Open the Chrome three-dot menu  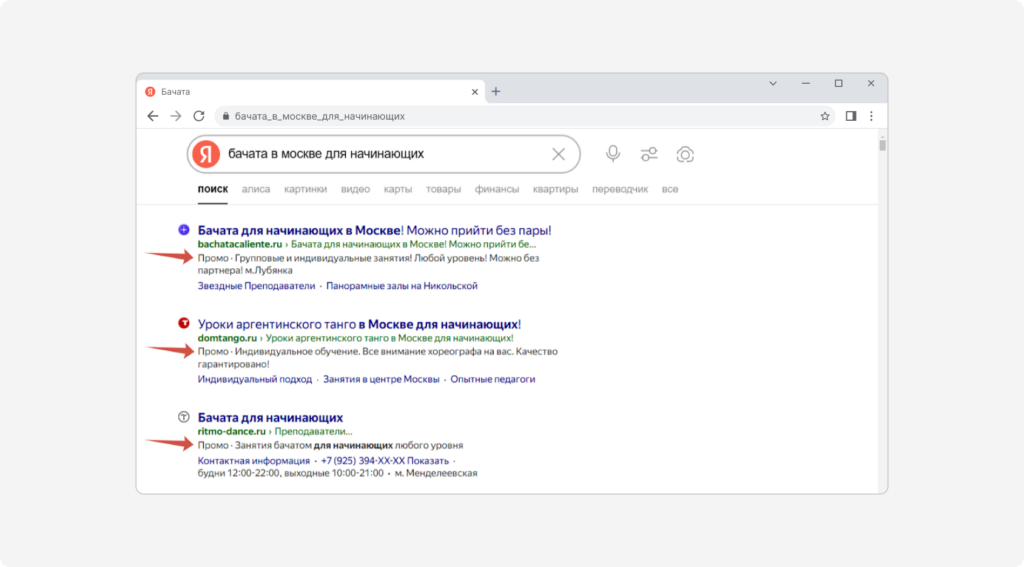point(871,116)
